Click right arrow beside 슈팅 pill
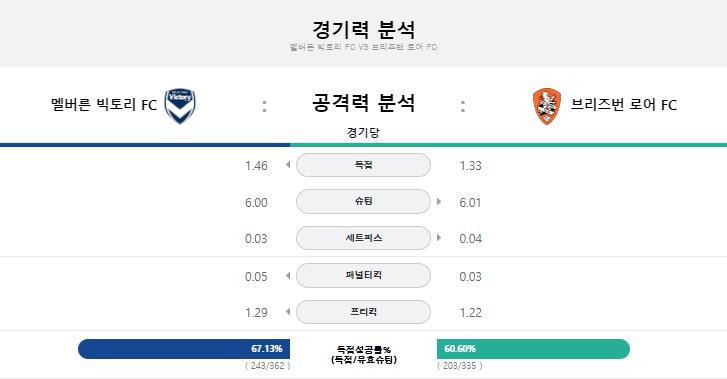727x379 pixels. point(439,201)
